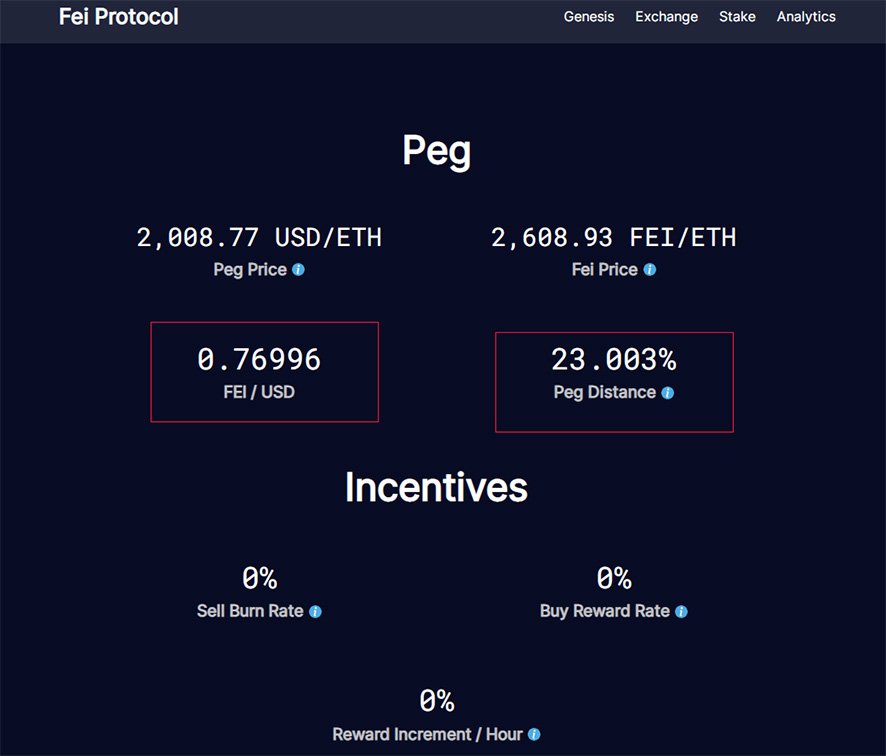This screenshot has height=756, width=886.
Task: Select Stake in the top navigation
Action: coord(737,17)
